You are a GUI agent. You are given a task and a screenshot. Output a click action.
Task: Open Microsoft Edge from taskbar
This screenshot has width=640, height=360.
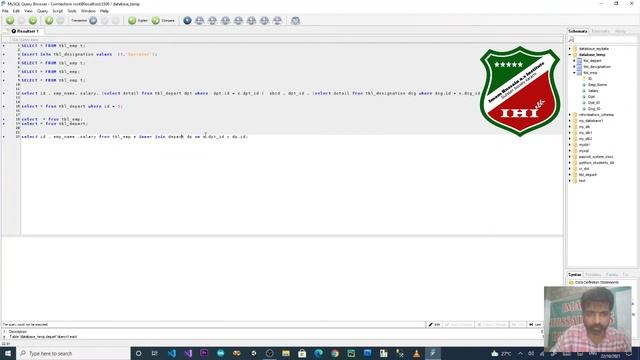pos(319,353)
